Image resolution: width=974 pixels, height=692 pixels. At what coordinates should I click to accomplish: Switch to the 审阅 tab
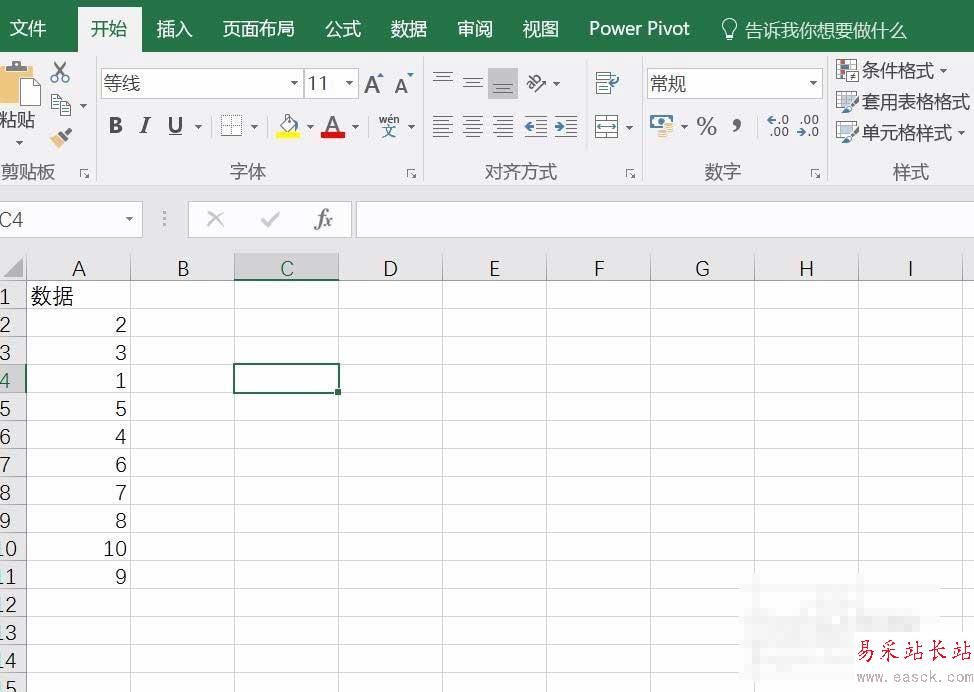click(x=475, y=29)
